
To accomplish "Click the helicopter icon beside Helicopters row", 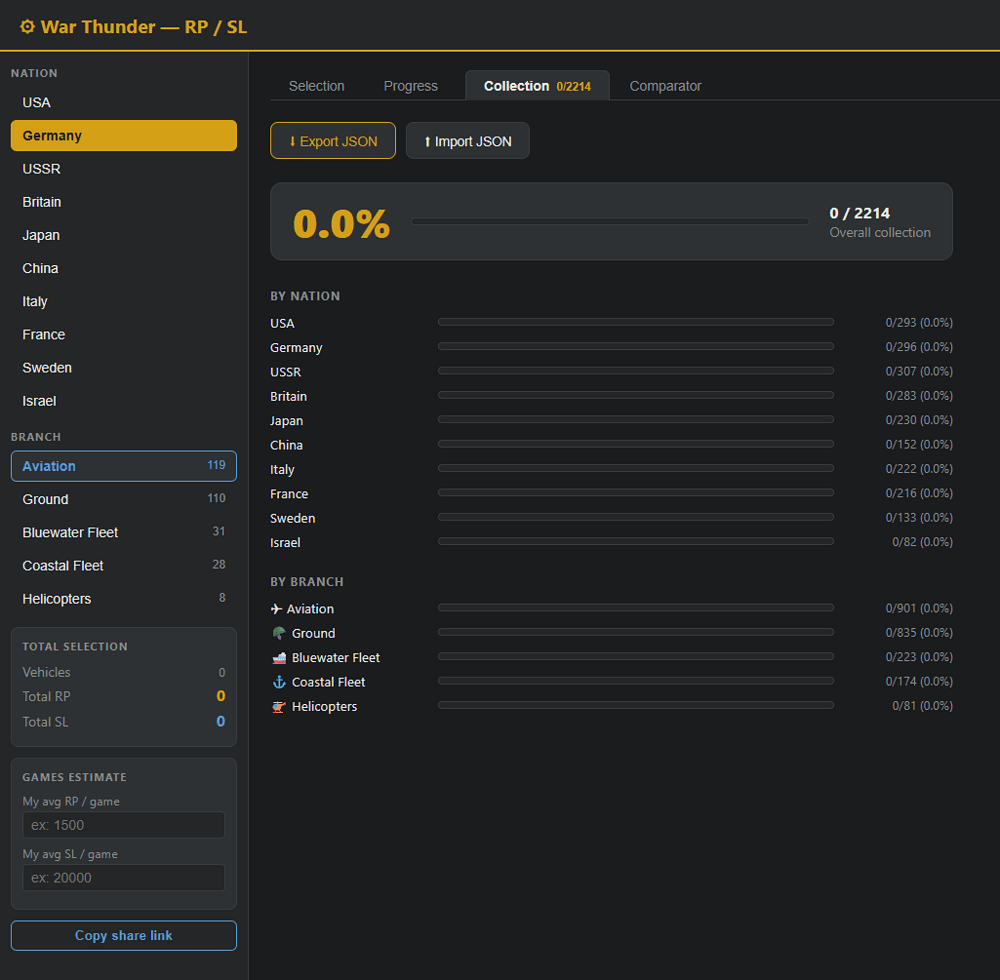I will click(279, 706).
